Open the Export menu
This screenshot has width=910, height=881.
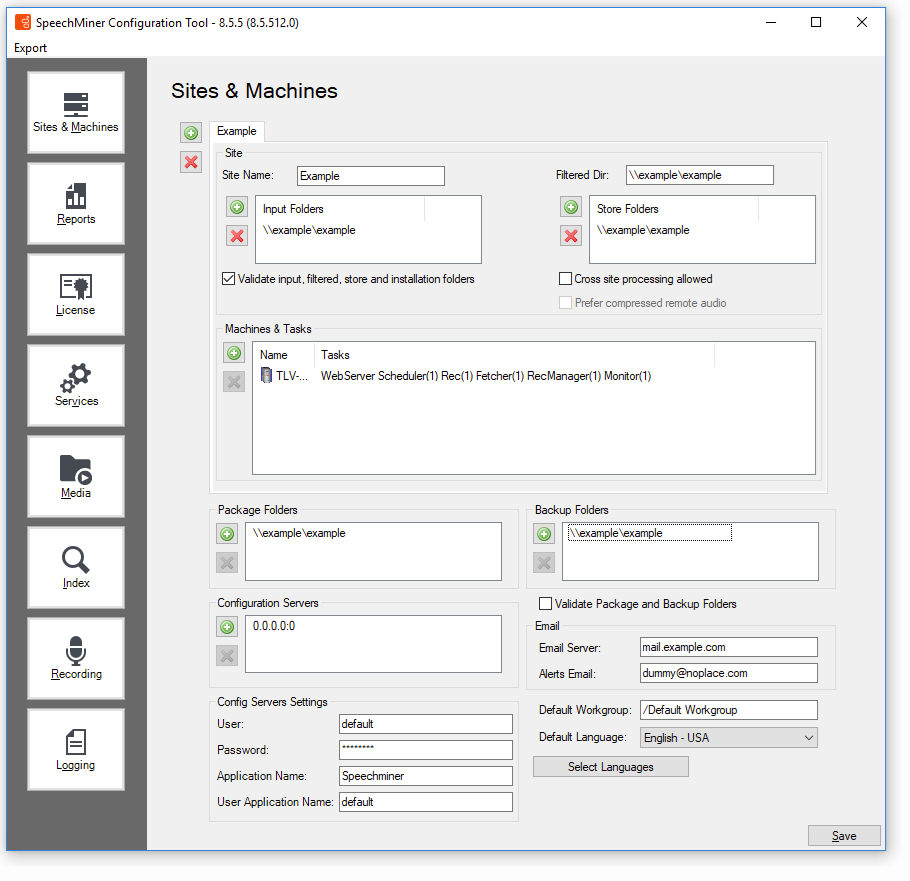30,47
